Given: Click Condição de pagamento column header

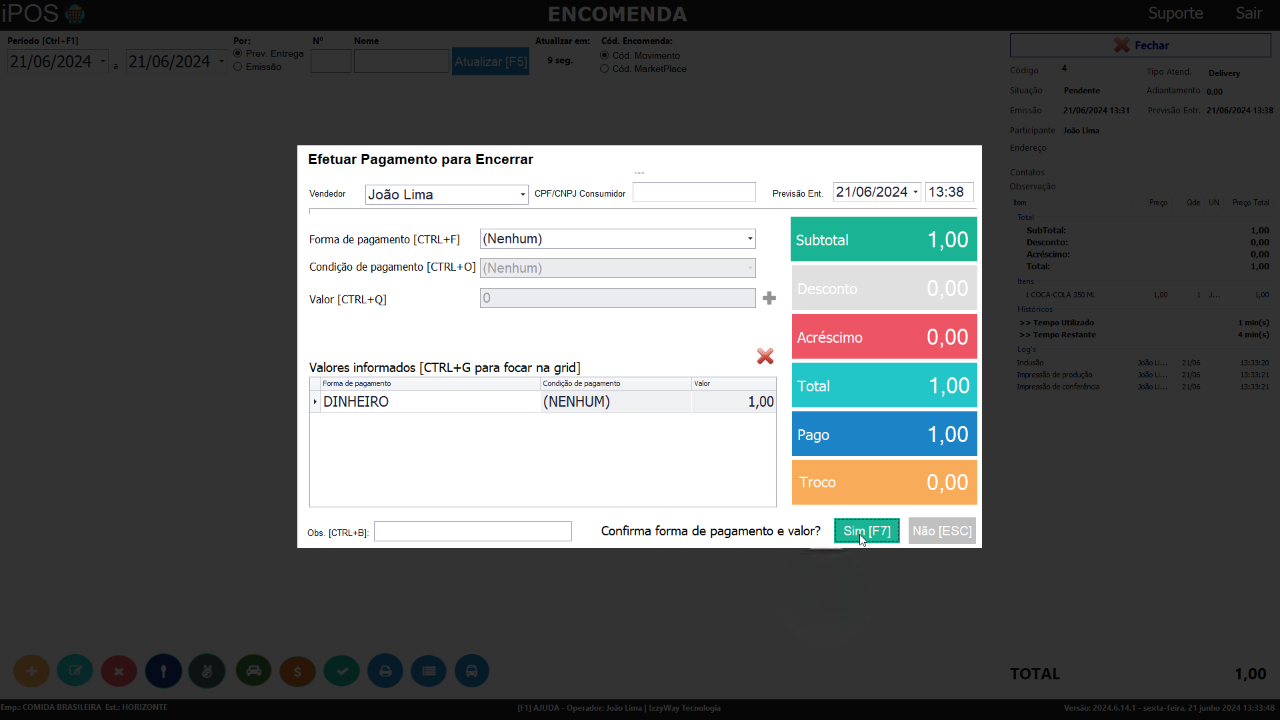Looking at the screenshot, I should (x=615, y=384).
